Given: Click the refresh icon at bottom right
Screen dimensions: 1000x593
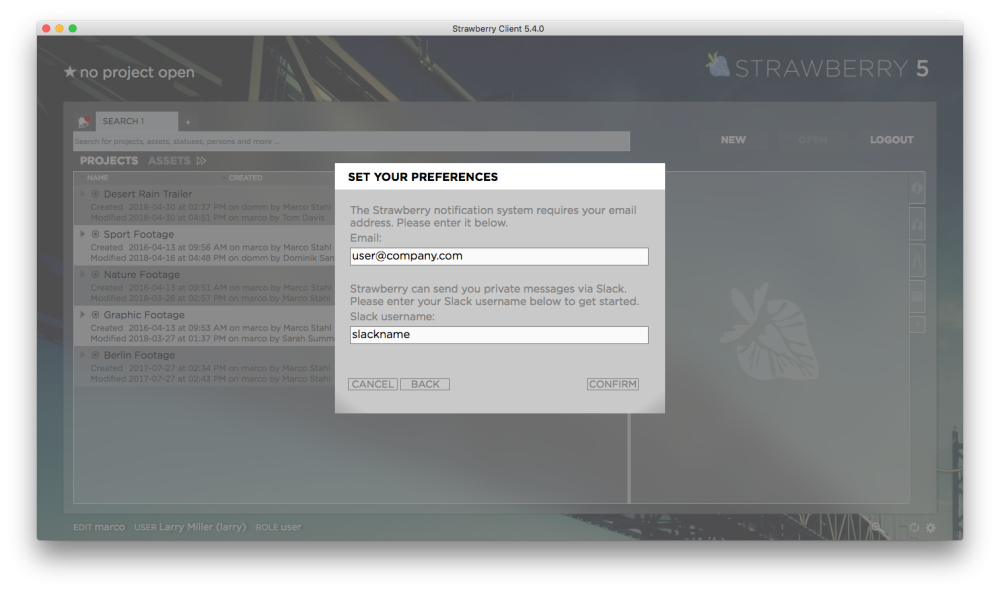Looking at the screenshot, I should click(914, 528).
